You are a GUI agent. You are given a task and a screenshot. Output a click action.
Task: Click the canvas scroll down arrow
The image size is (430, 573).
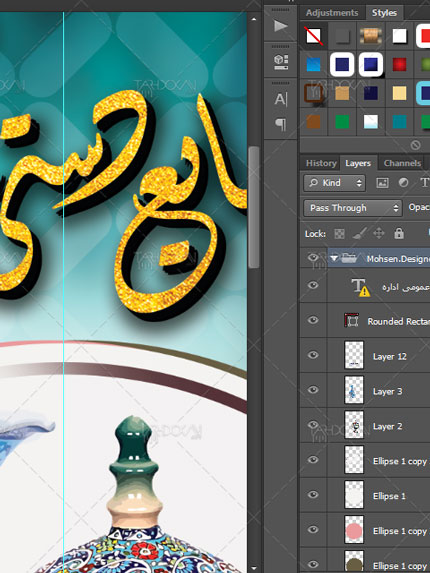(x=254, y=568)
